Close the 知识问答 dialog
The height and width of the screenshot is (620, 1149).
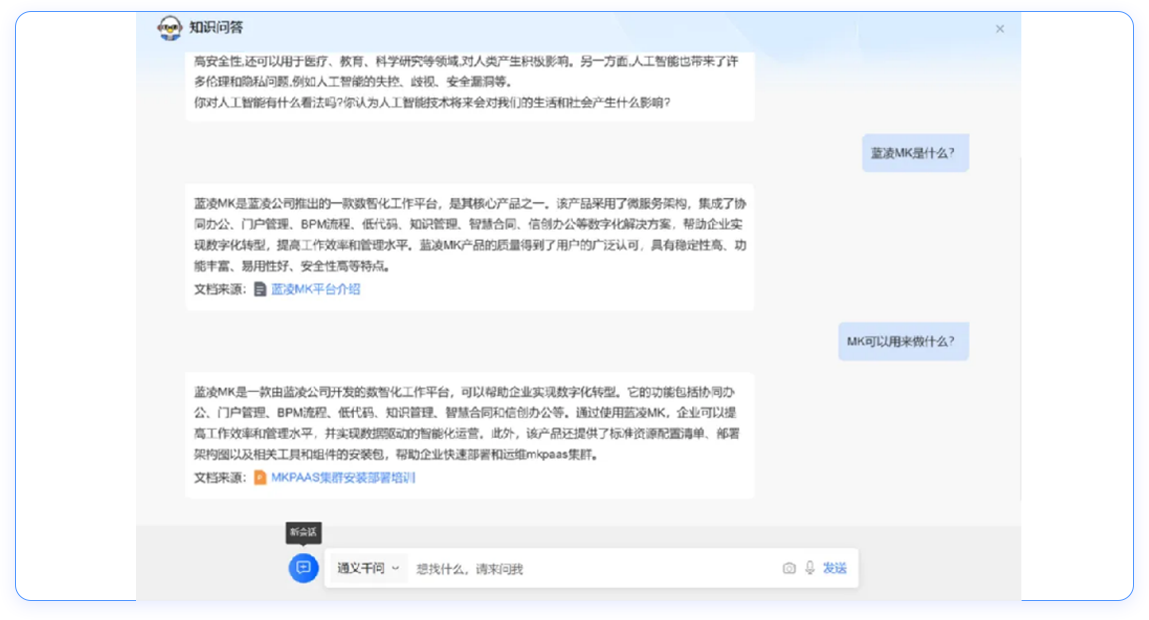tap(1000, 29)
